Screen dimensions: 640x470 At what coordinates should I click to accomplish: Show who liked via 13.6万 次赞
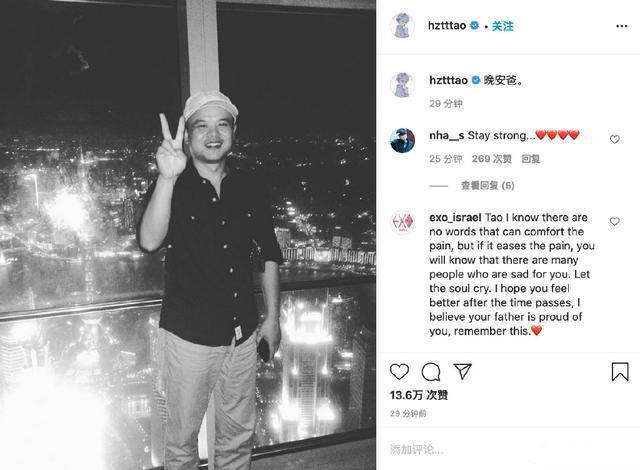pos(419,395)
